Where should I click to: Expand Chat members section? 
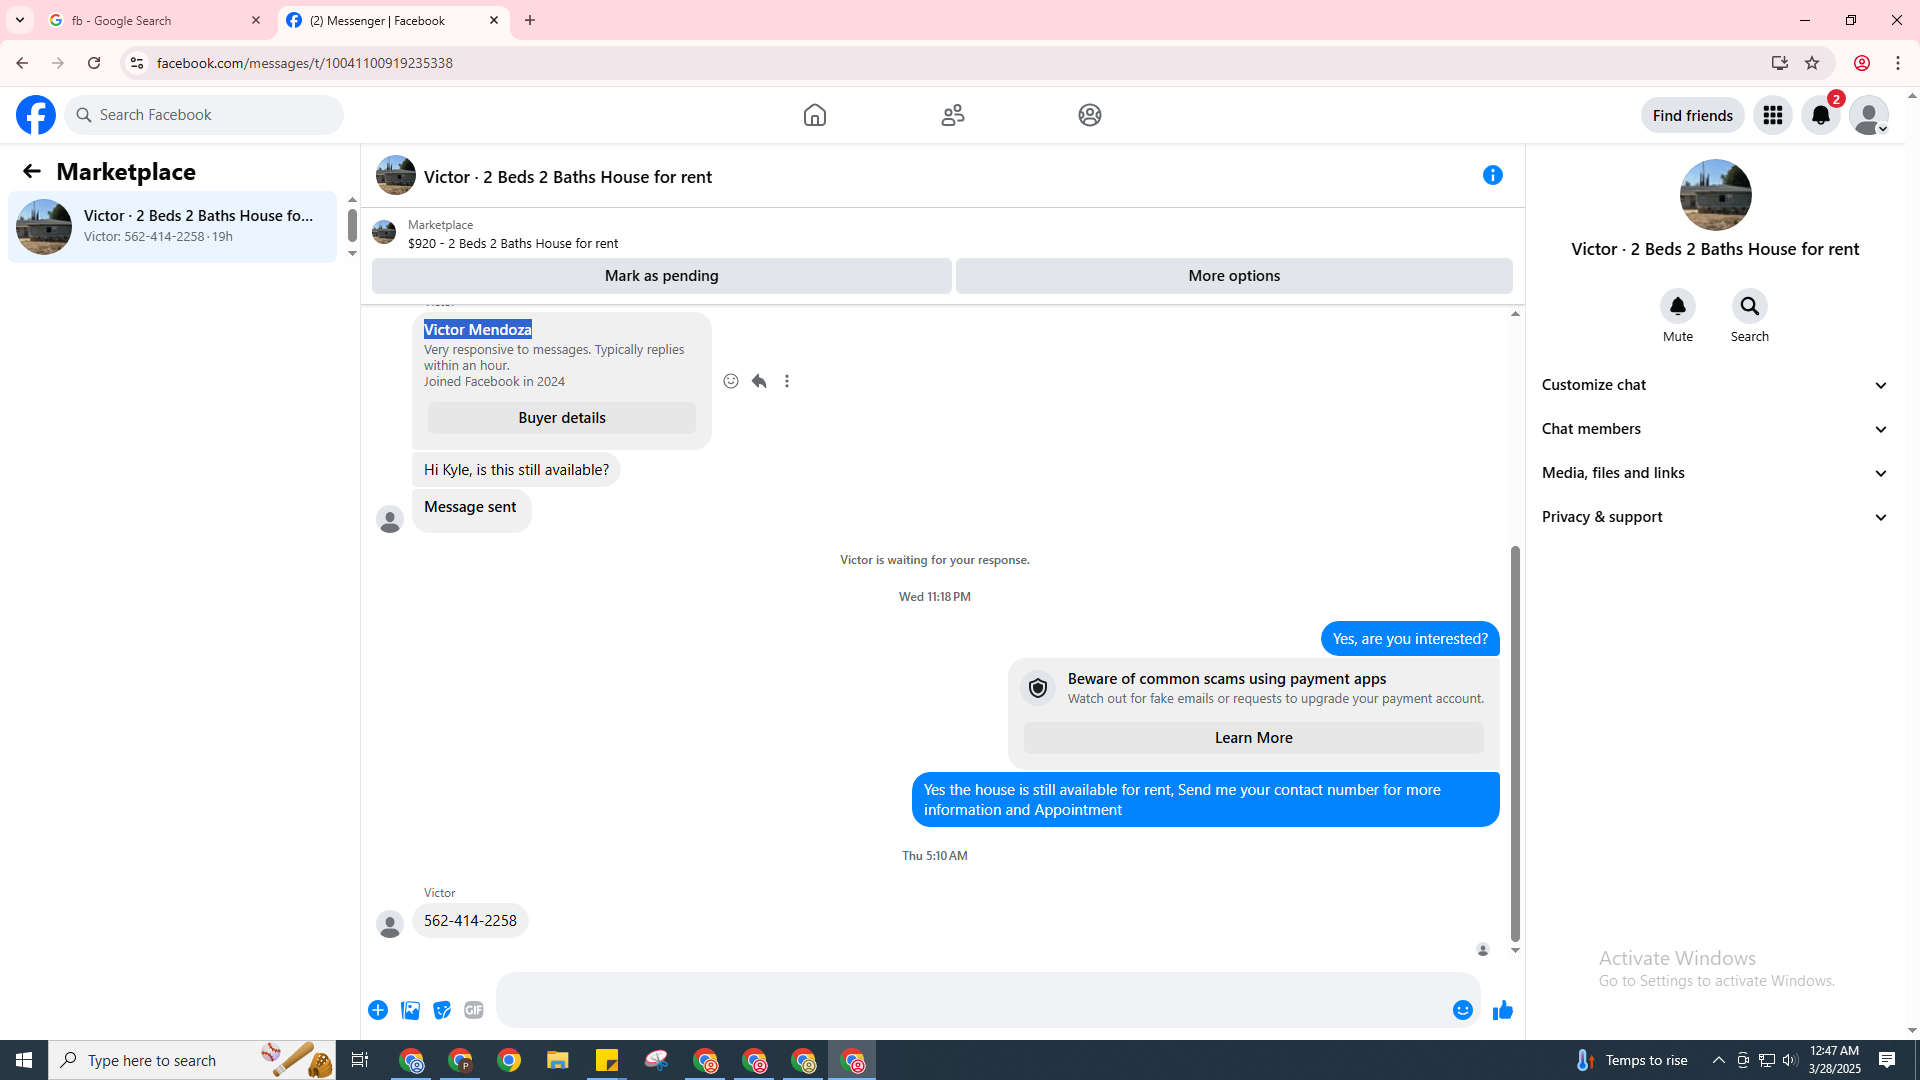click(x=1716, y=429)
